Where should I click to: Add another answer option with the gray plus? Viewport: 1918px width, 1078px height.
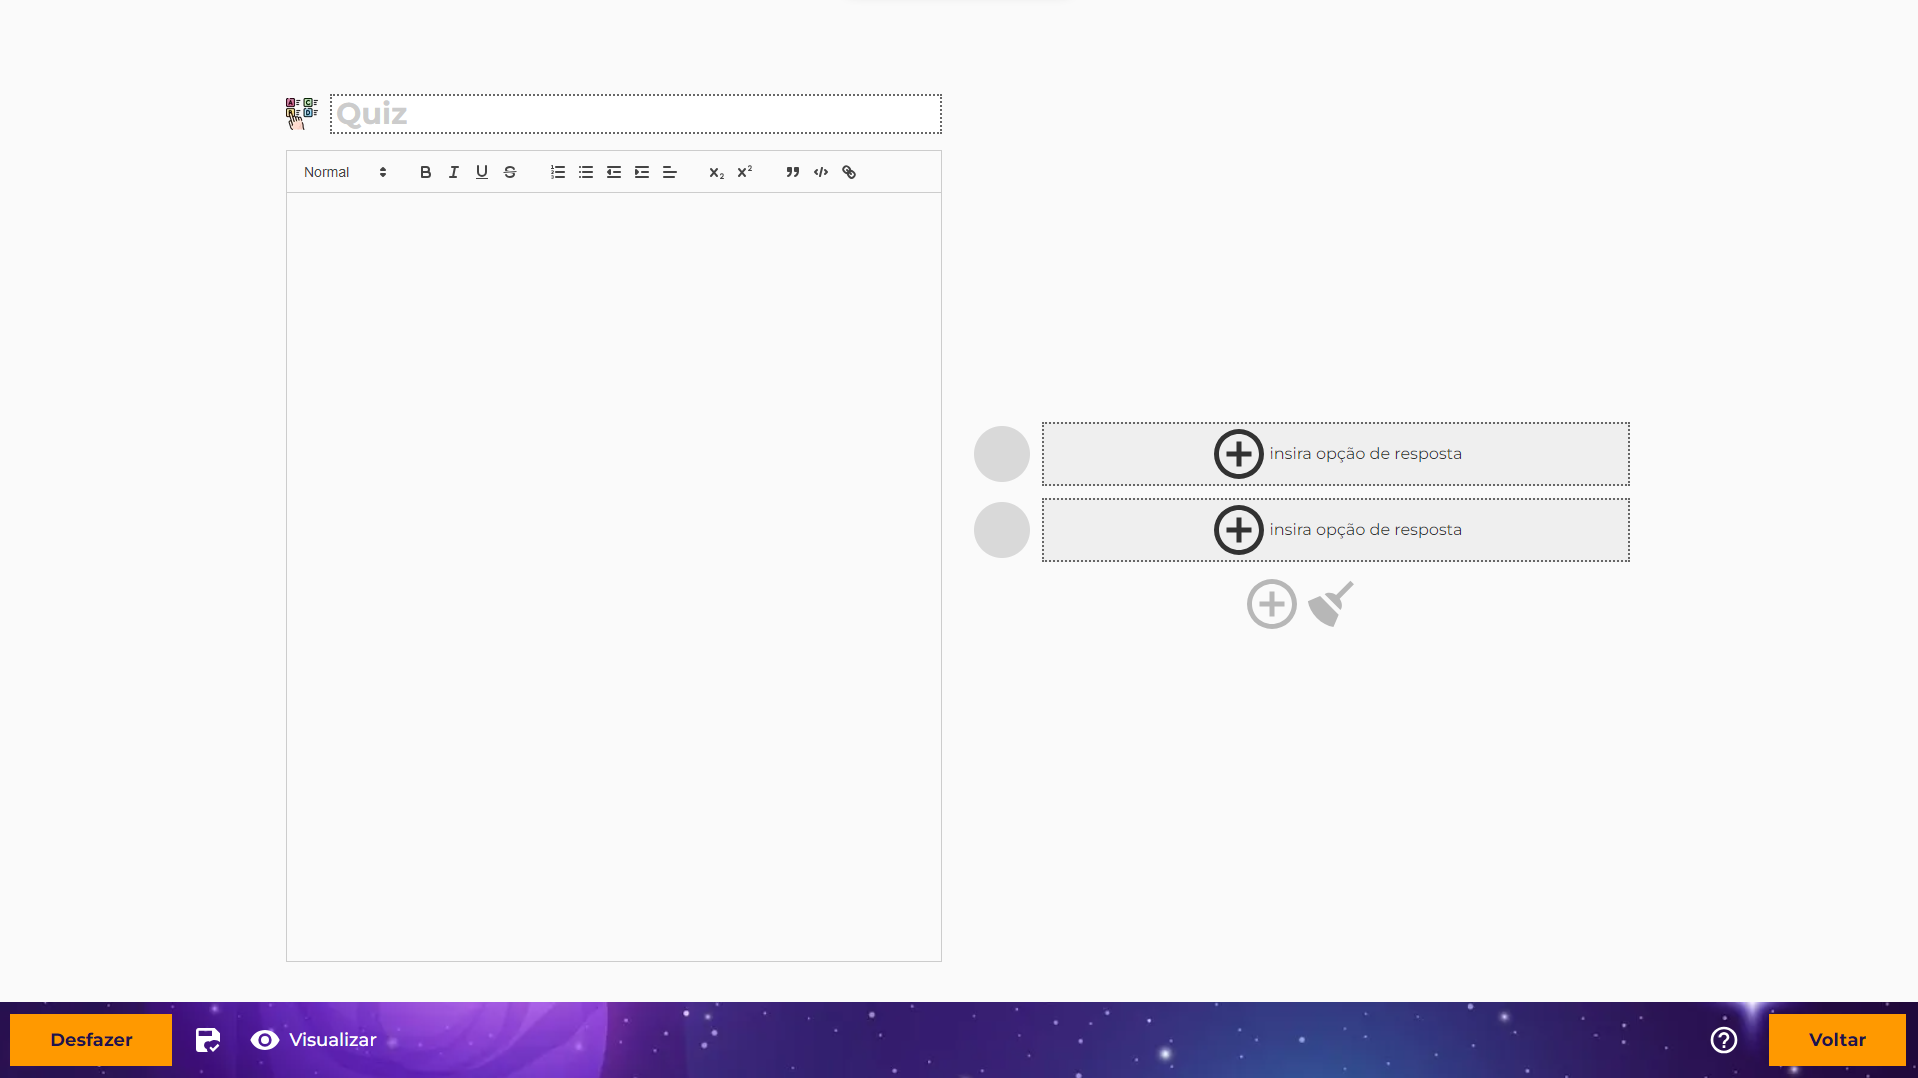tap(1271, 604)
